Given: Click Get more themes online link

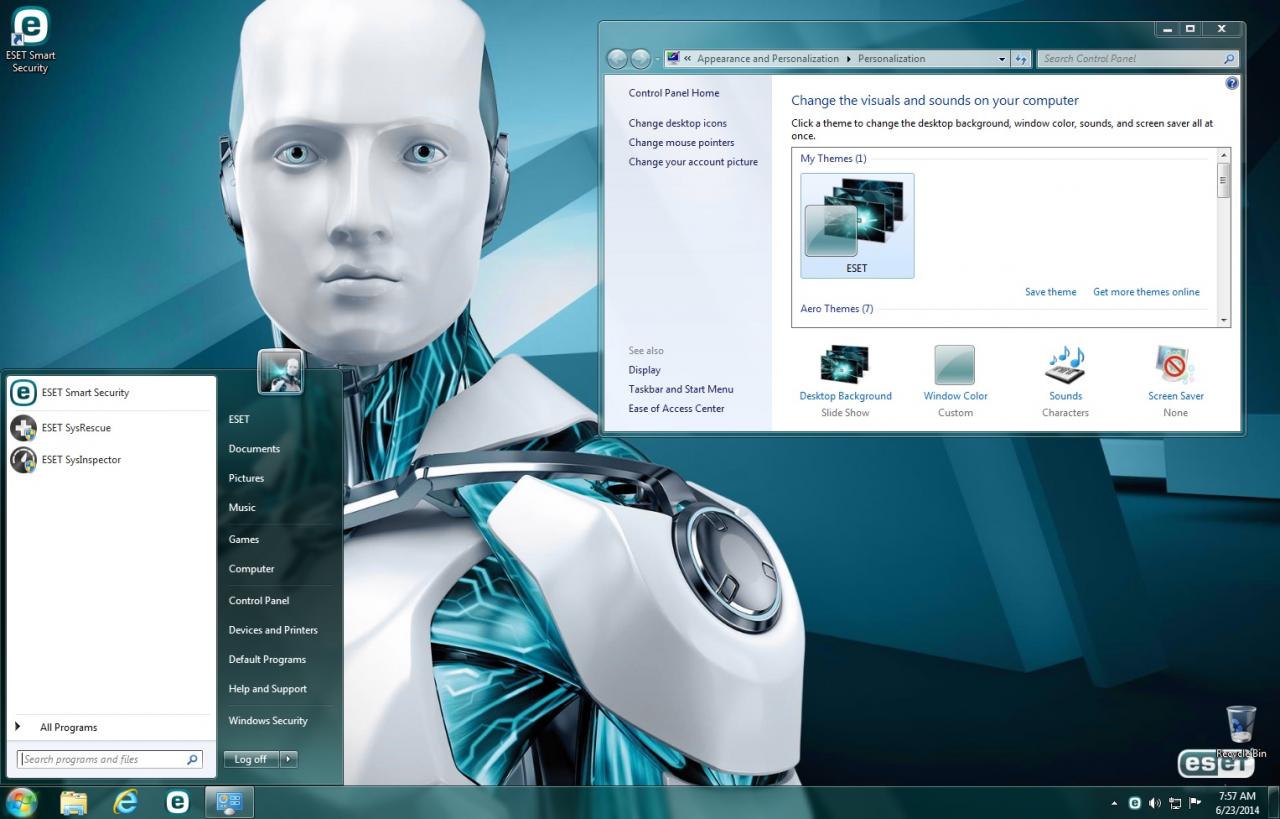Looking at the screenshot, I should pos(1146,292).
